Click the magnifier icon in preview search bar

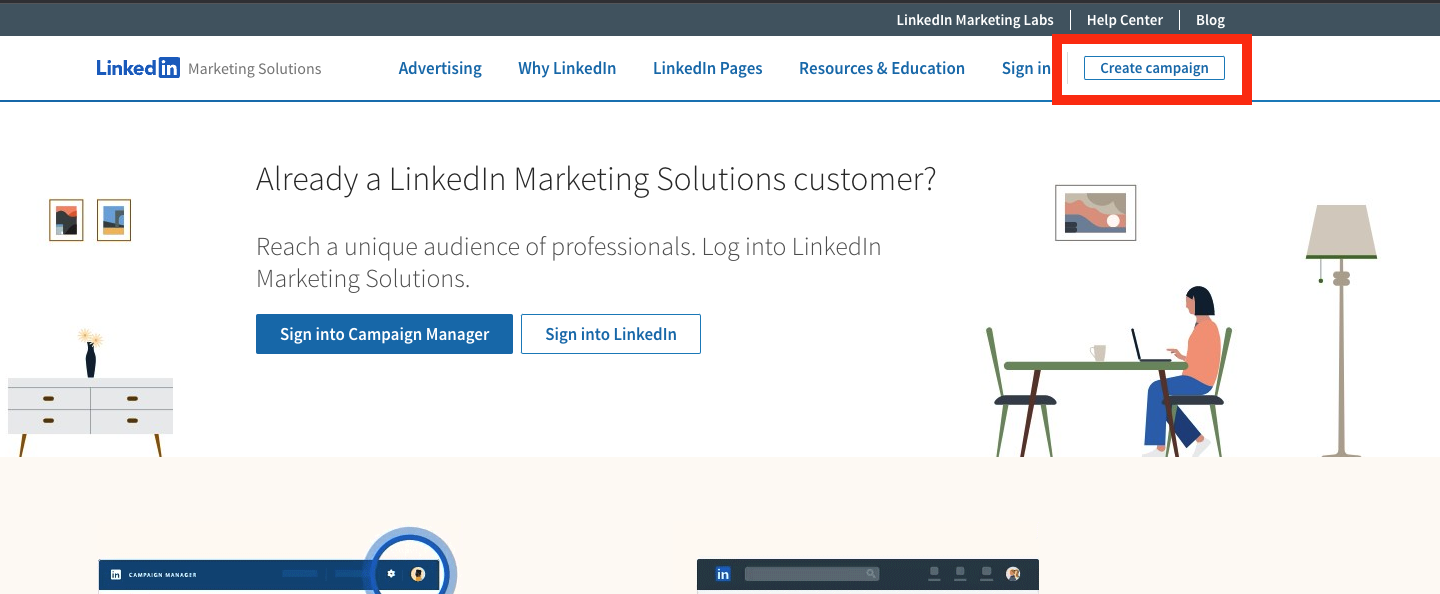tap(871, 574)
